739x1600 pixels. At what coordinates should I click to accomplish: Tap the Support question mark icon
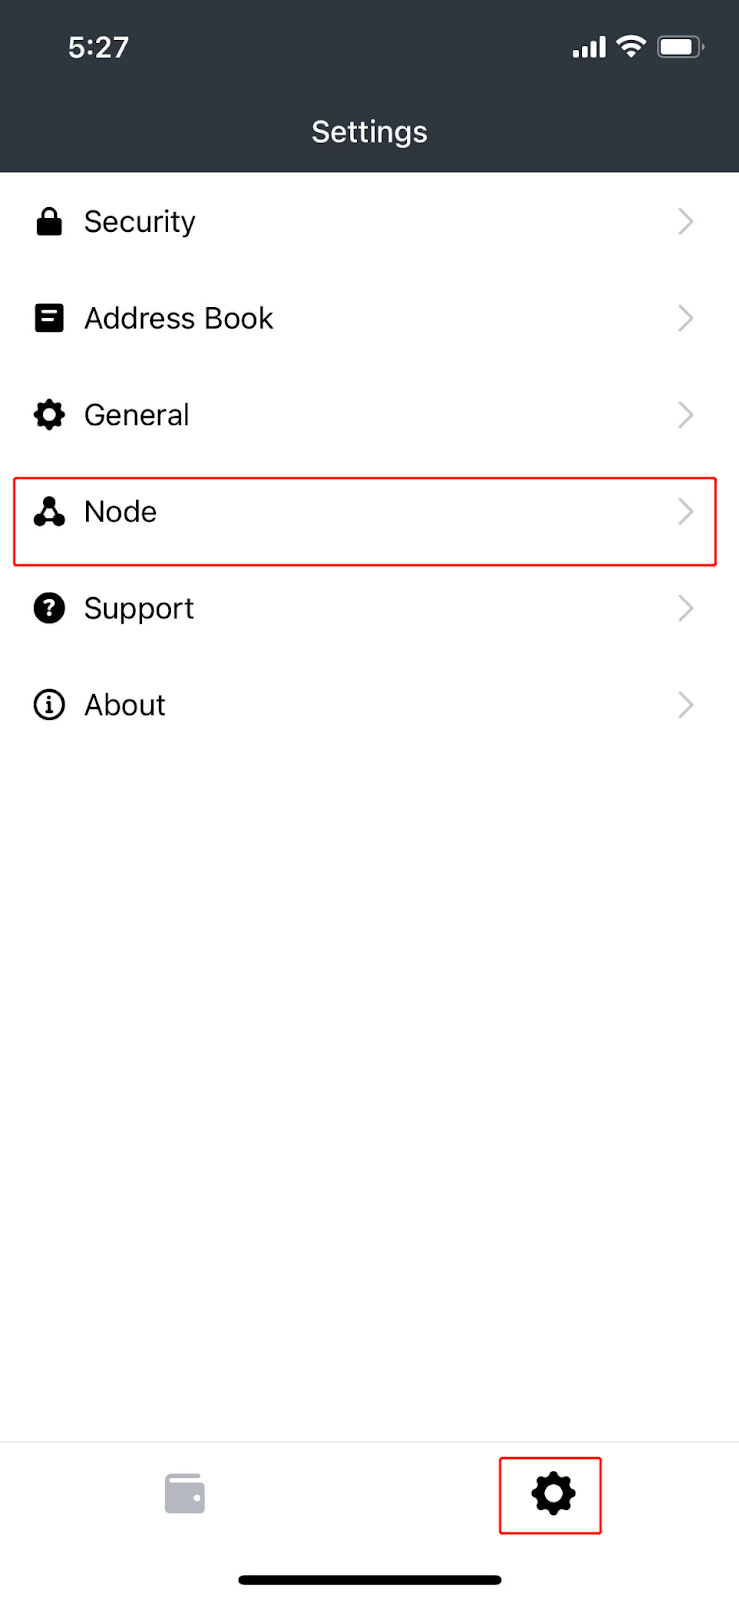click(49, 608)
